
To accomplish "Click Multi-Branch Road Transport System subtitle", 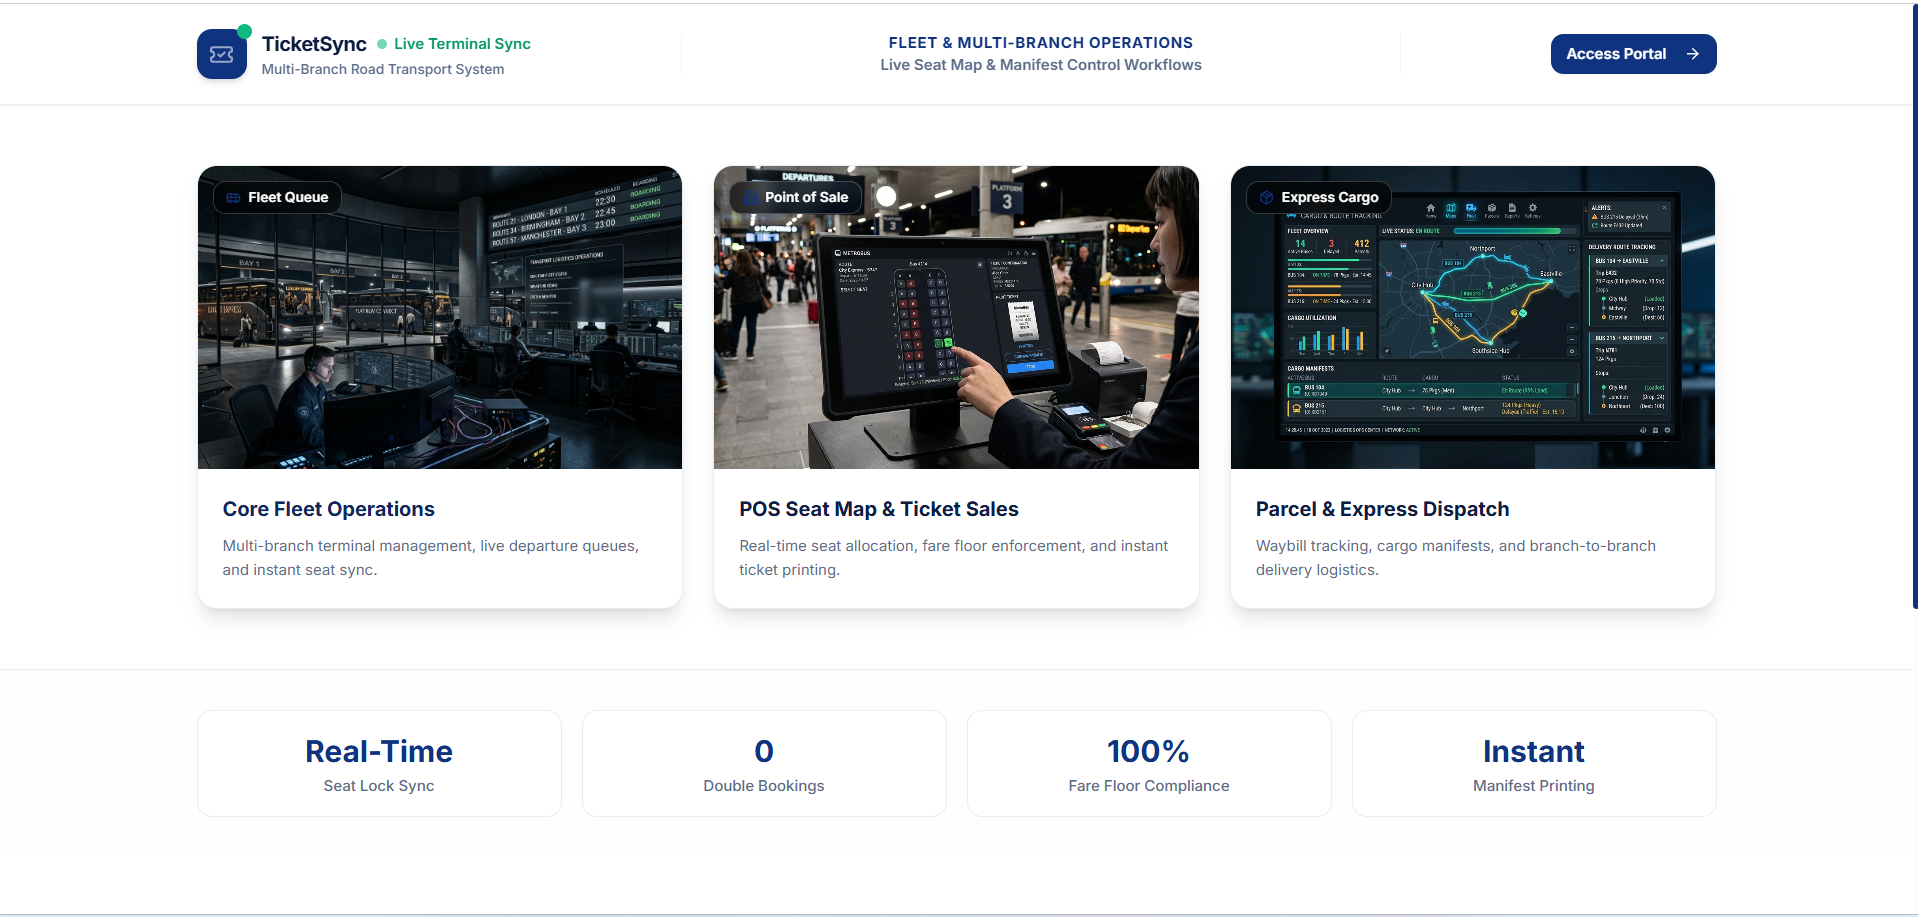I will (x=383, y=69).
